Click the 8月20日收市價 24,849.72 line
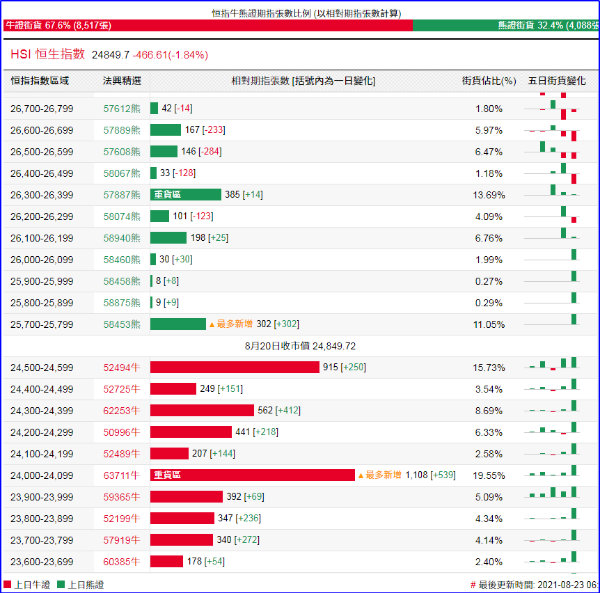 click(x=300, y=346)
